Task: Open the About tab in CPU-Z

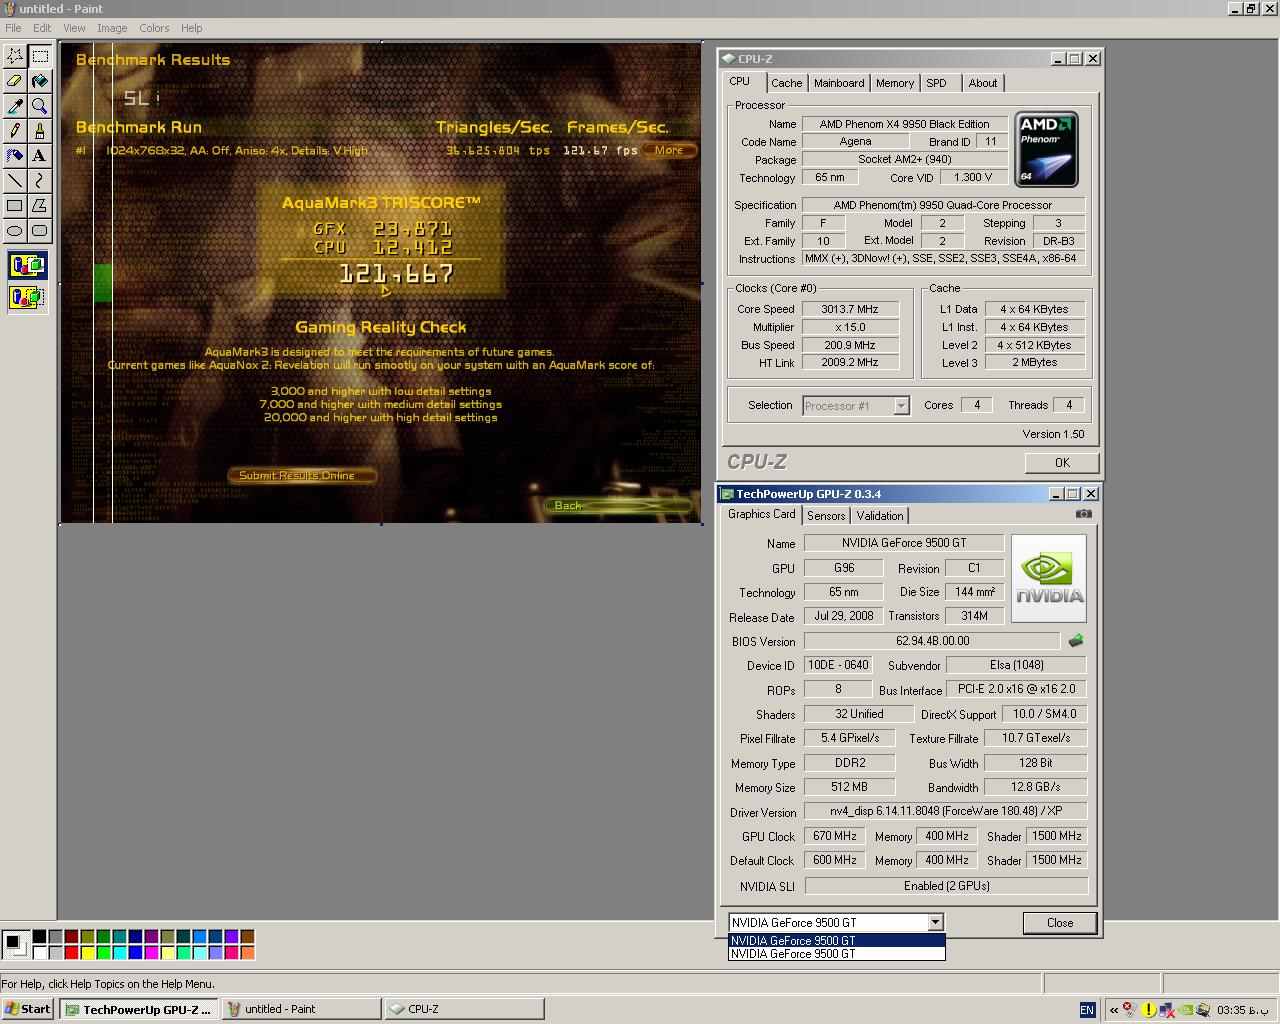Action: (983, 83)
